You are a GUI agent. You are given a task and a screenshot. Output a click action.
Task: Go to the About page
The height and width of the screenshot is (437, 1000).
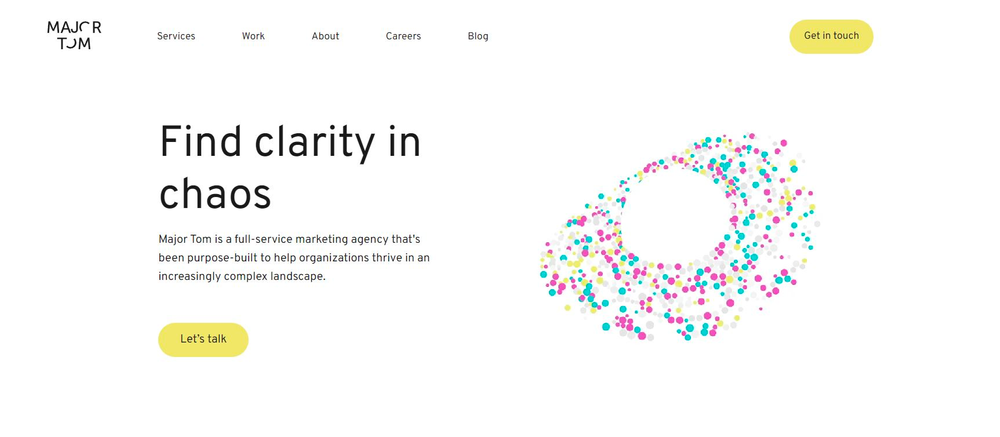tap(325, 36)
